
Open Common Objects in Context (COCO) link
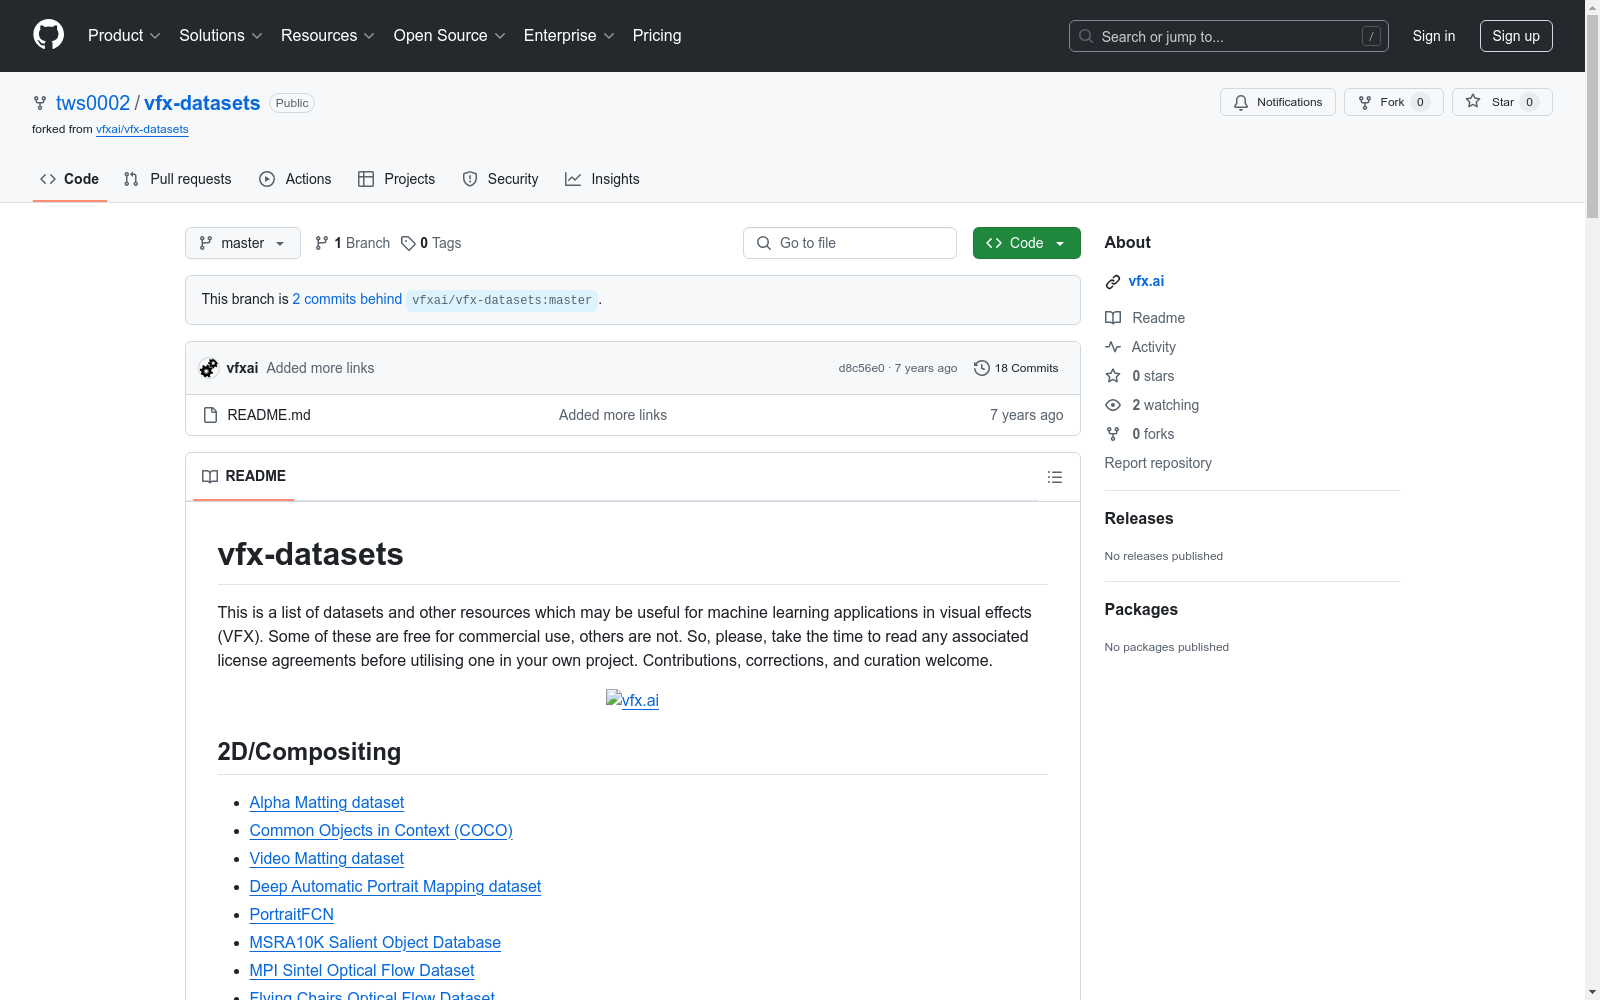point(381,830)
